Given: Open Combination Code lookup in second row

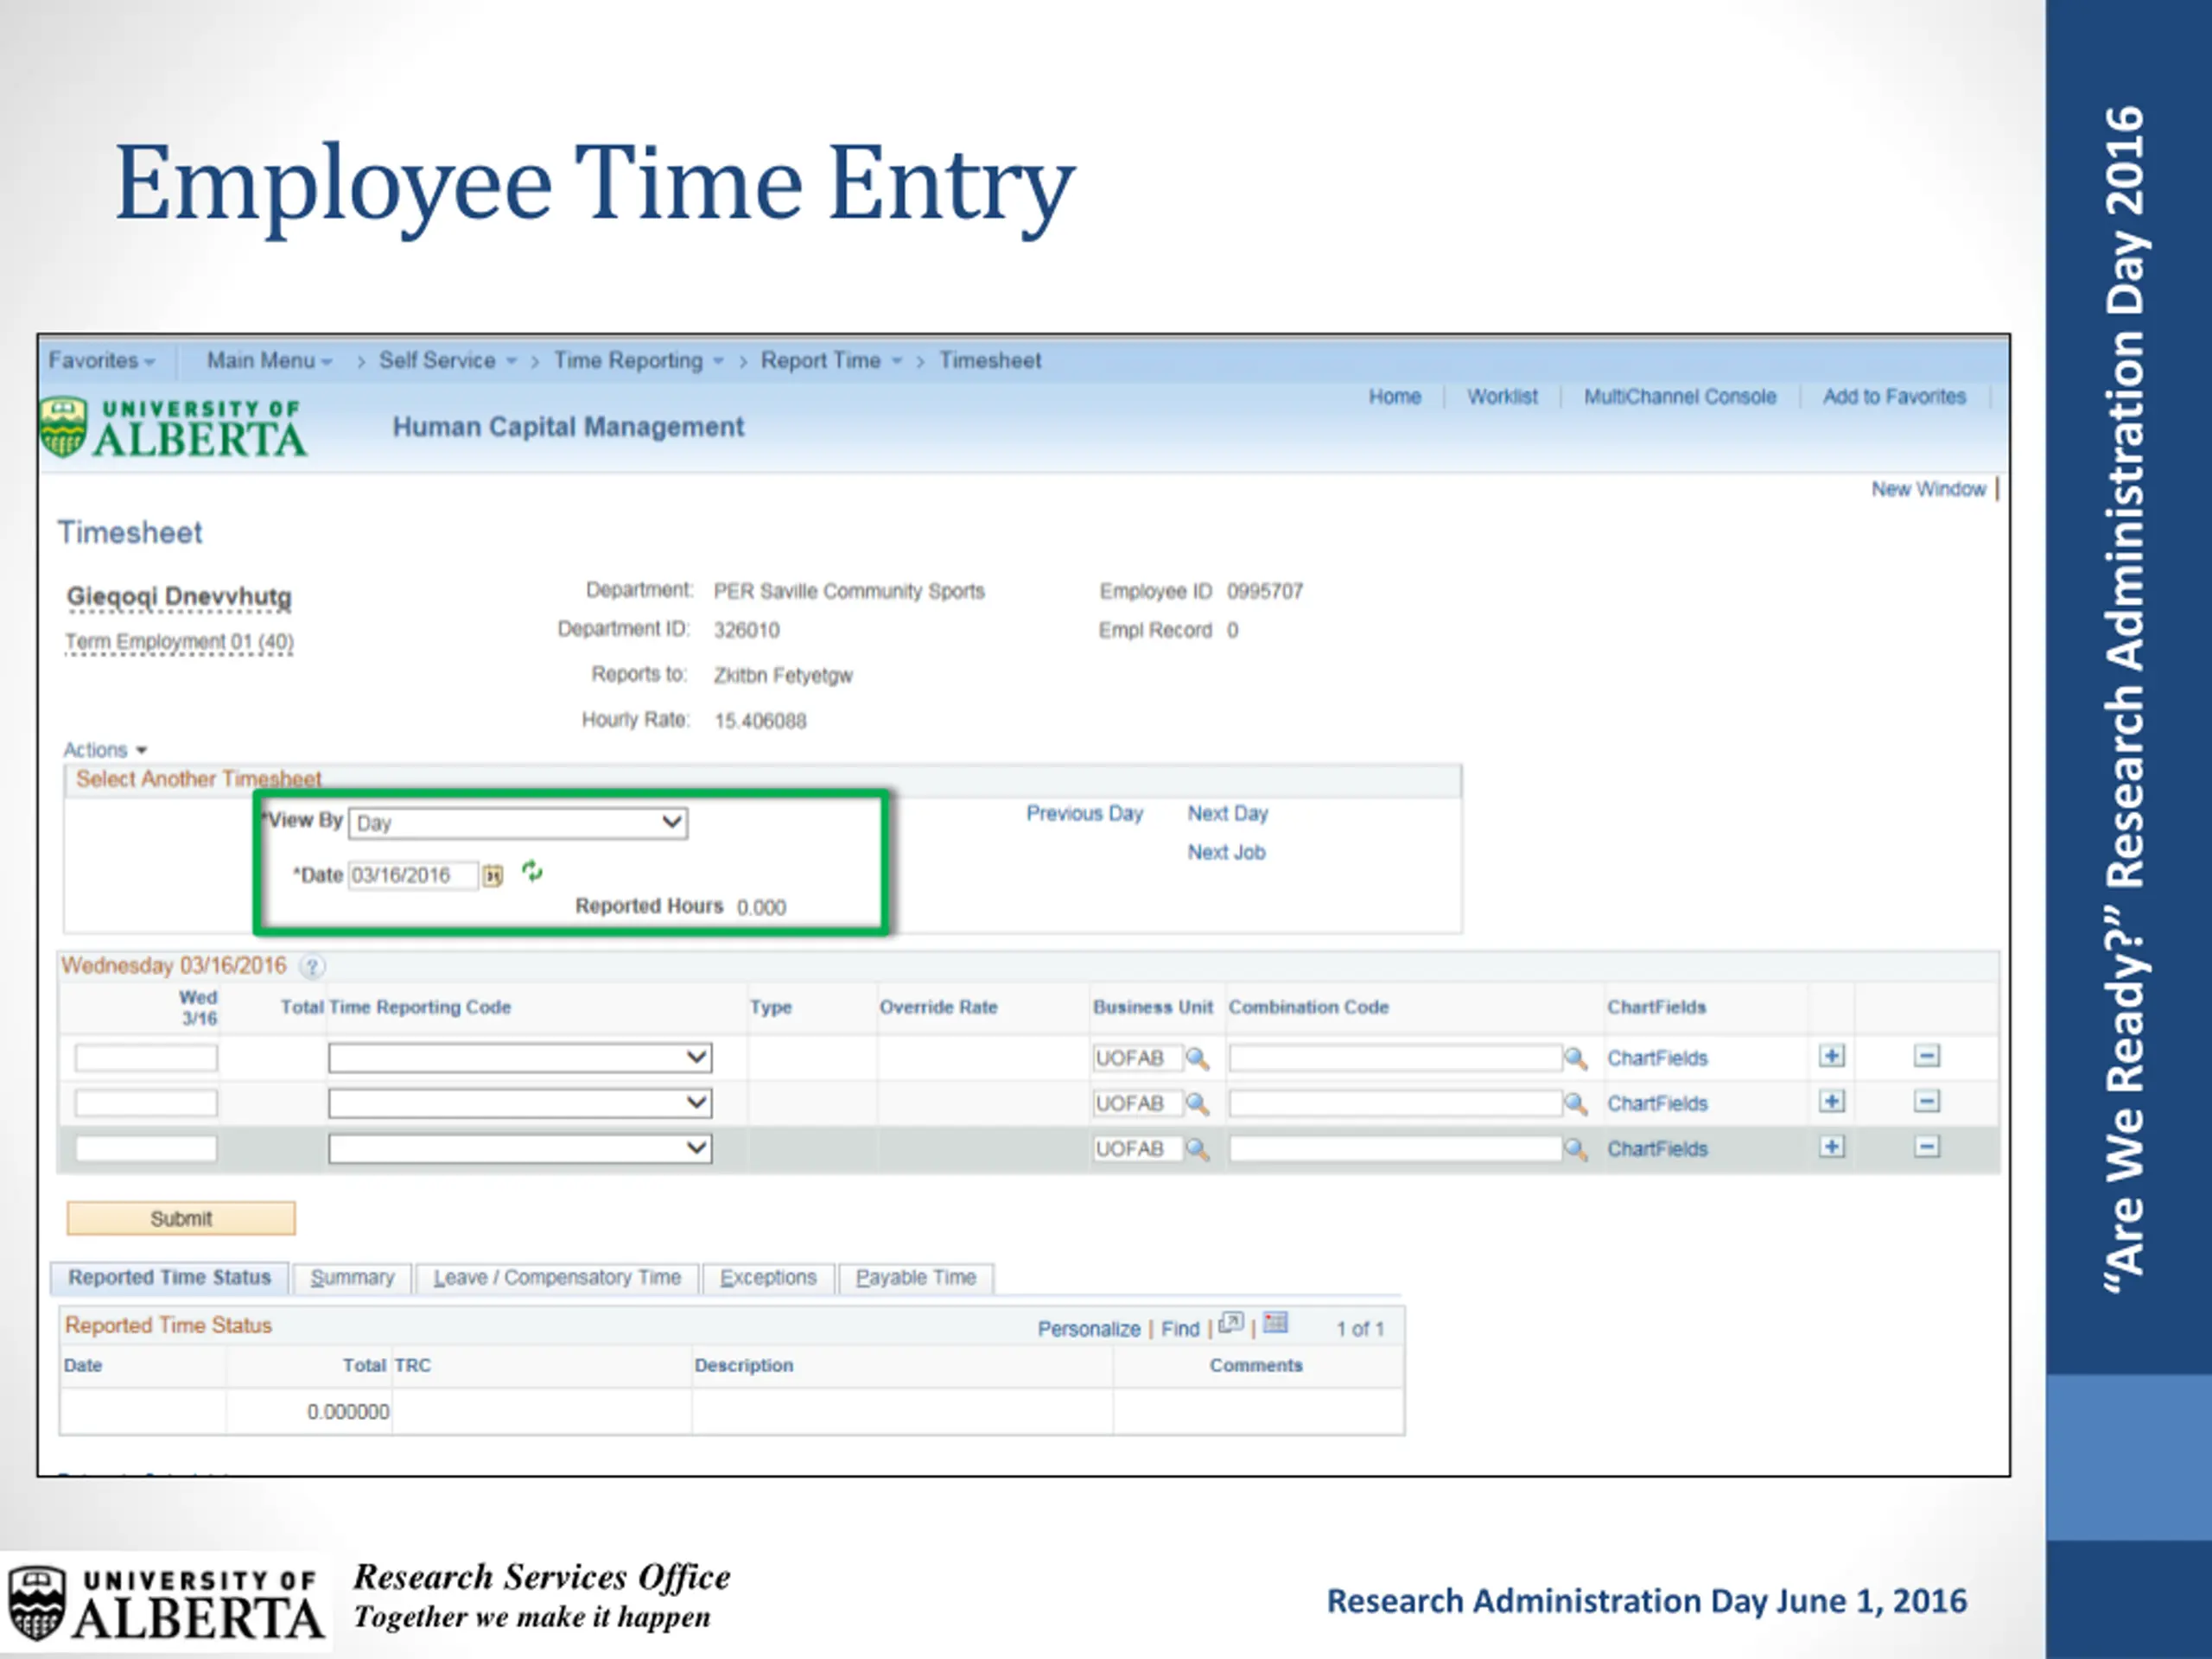Looking at the screenshot, I should [x=1576, y=1103].
